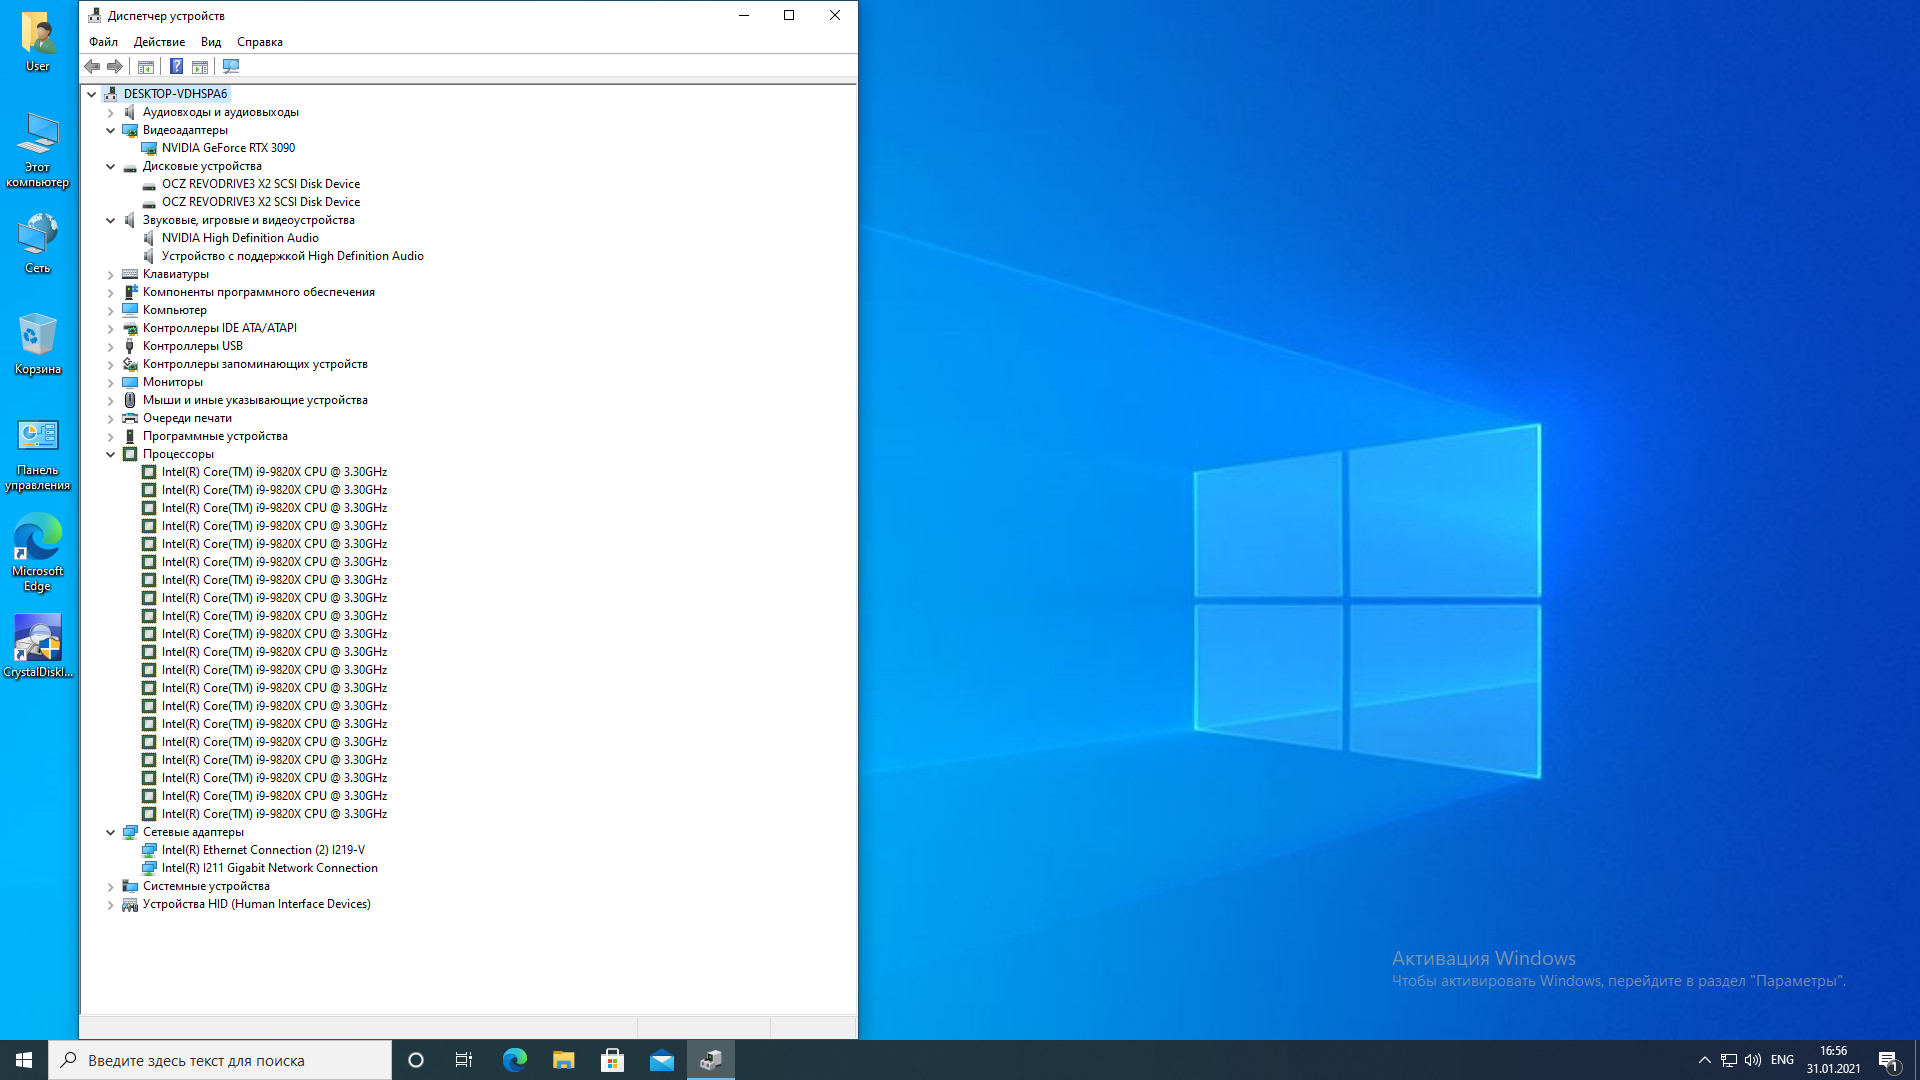
Task: Expand Системные устройства category
Action: coord(111,886)
